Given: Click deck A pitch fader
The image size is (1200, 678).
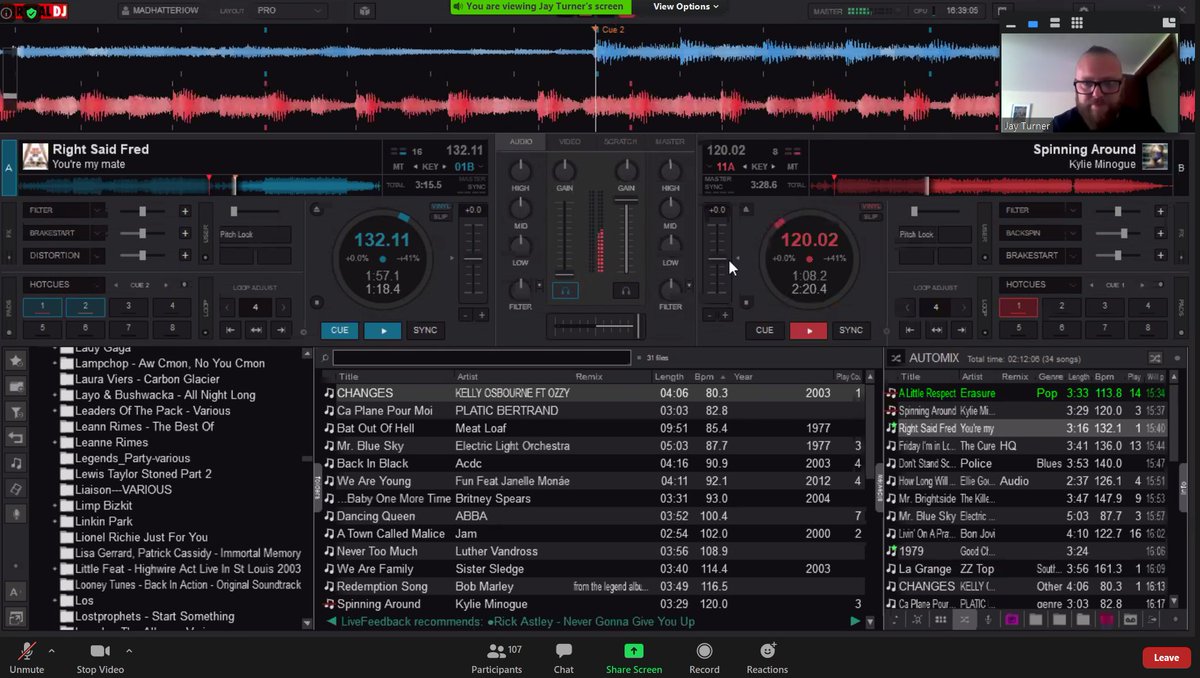Looking at the screenshot, I should (x=472, y=259).
